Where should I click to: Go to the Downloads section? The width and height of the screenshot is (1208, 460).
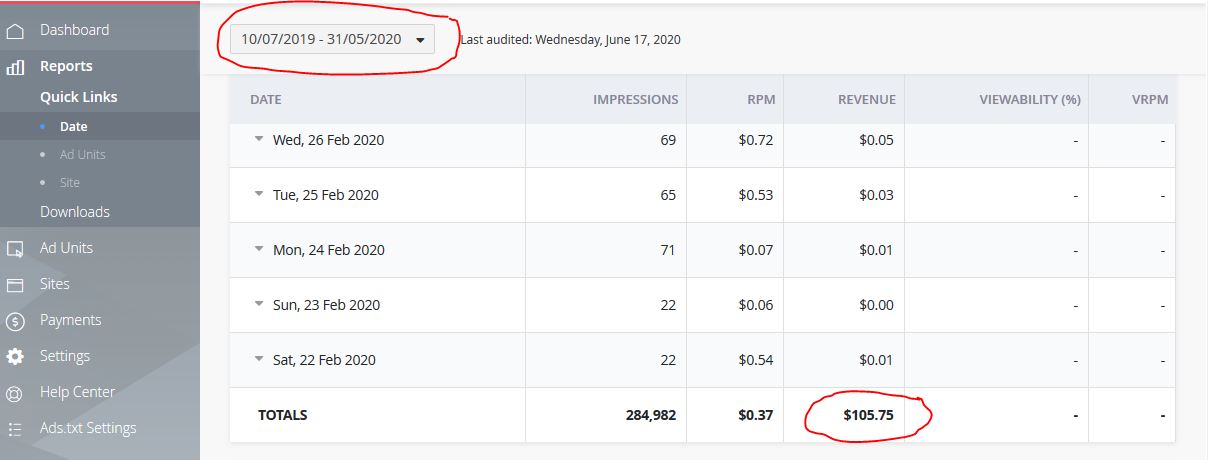click(x=75, y=212)
